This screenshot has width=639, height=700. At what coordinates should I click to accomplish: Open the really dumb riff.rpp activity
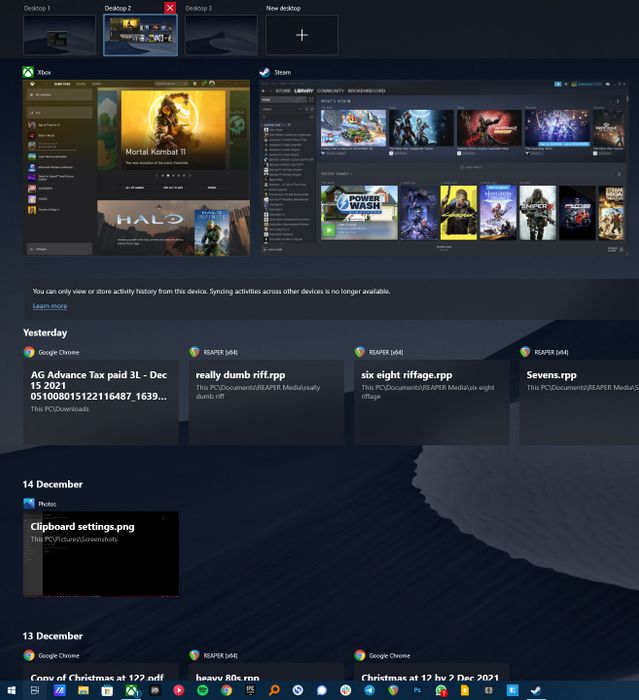point(266,402)
